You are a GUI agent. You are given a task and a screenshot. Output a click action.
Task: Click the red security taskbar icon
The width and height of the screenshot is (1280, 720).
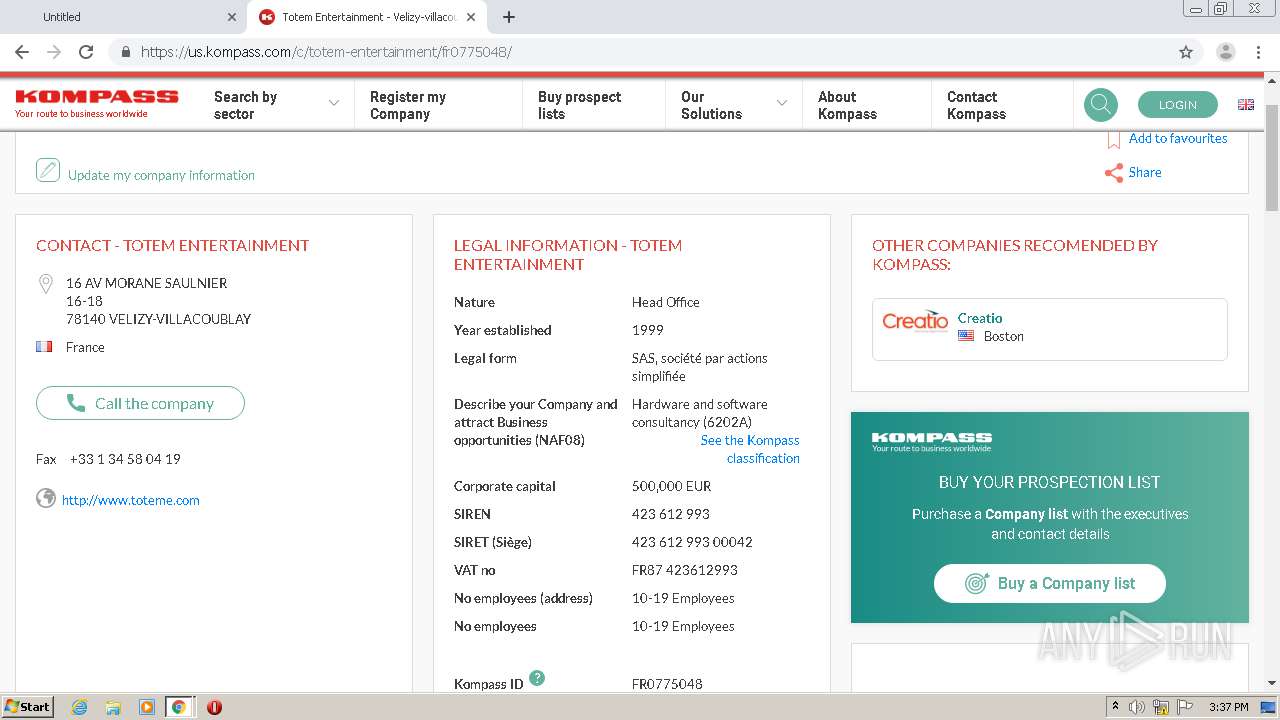[214, 707]
